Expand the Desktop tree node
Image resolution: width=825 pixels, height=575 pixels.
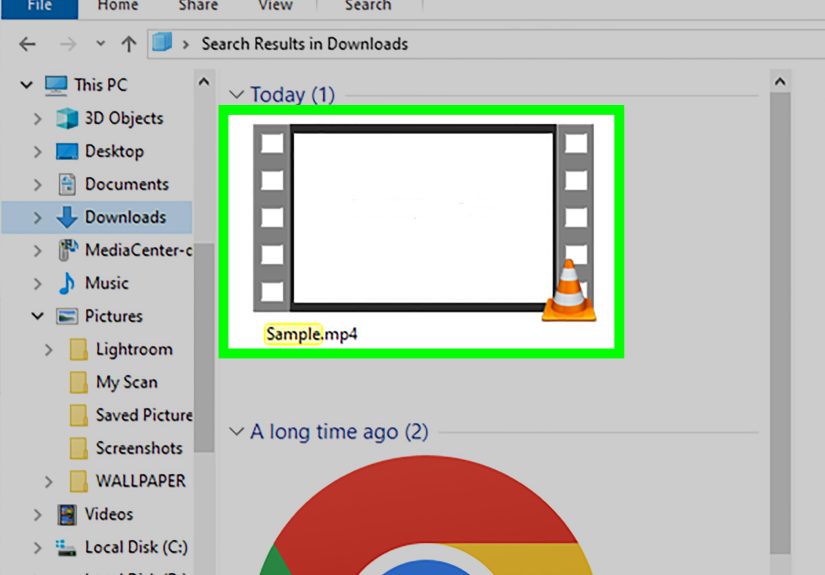37,152
